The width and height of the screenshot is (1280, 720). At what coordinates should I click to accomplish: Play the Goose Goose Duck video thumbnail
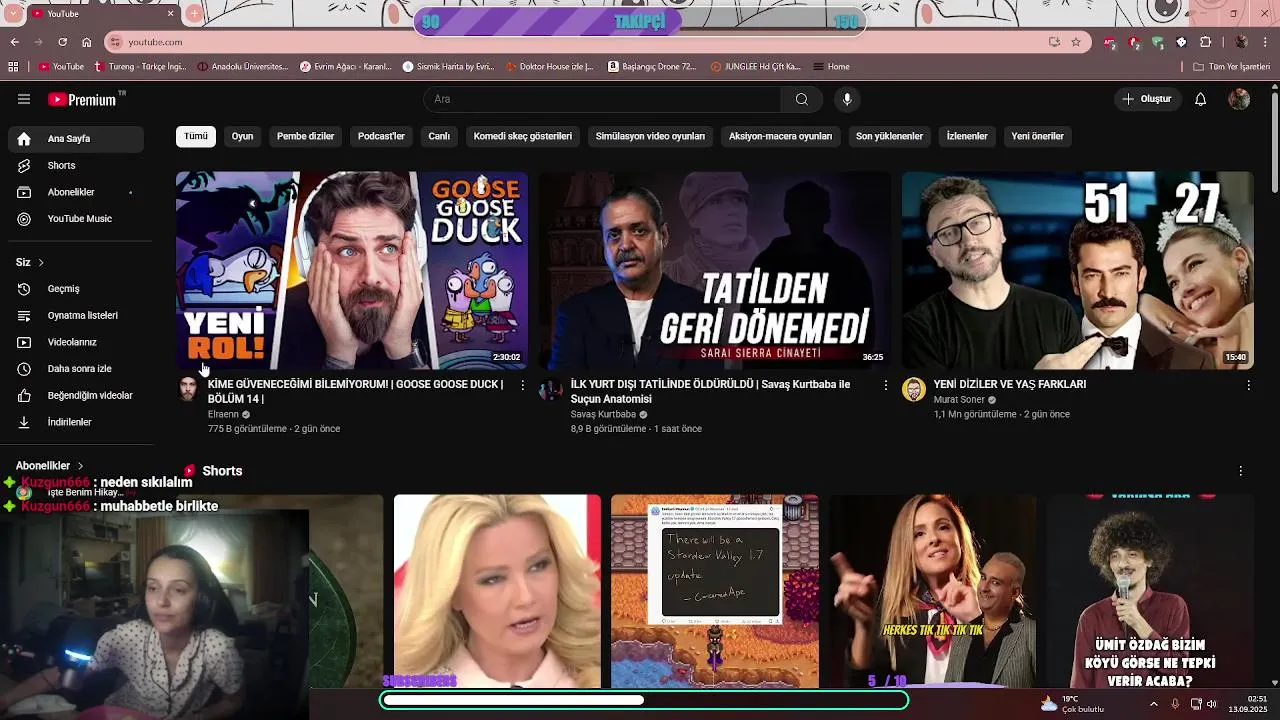tap(352, 270)
